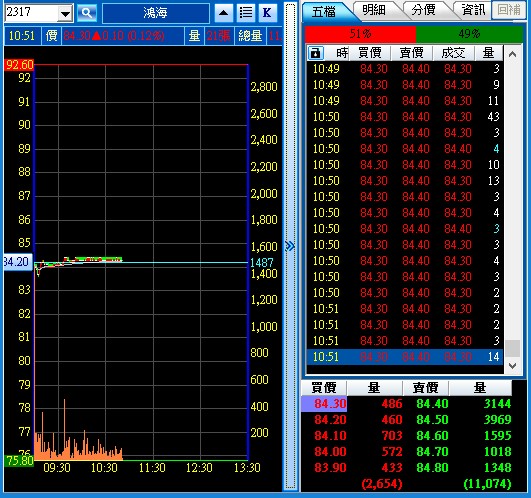Click the up-arrow button beside 鴻海
This screenshot has height=498, width=531.
click(x=224, y=13)
